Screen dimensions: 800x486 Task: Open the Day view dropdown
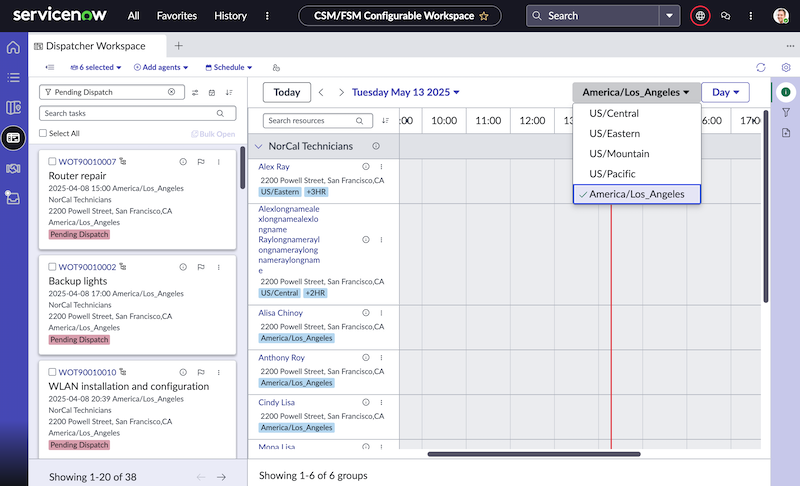[725, 92]
